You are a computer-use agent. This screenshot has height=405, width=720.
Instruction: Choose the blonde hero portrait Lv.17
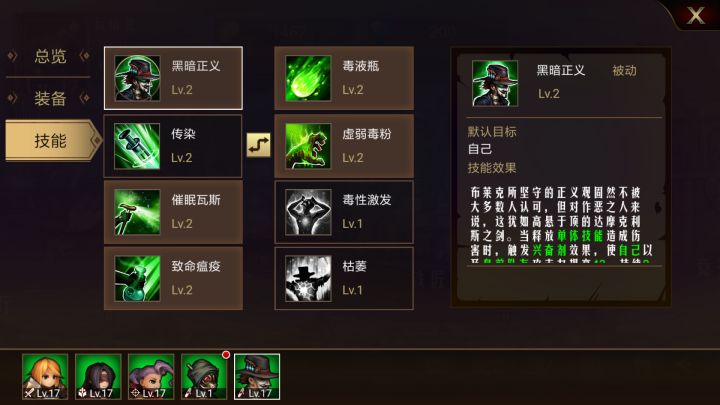pyautogui.click(x=45, y=377)
